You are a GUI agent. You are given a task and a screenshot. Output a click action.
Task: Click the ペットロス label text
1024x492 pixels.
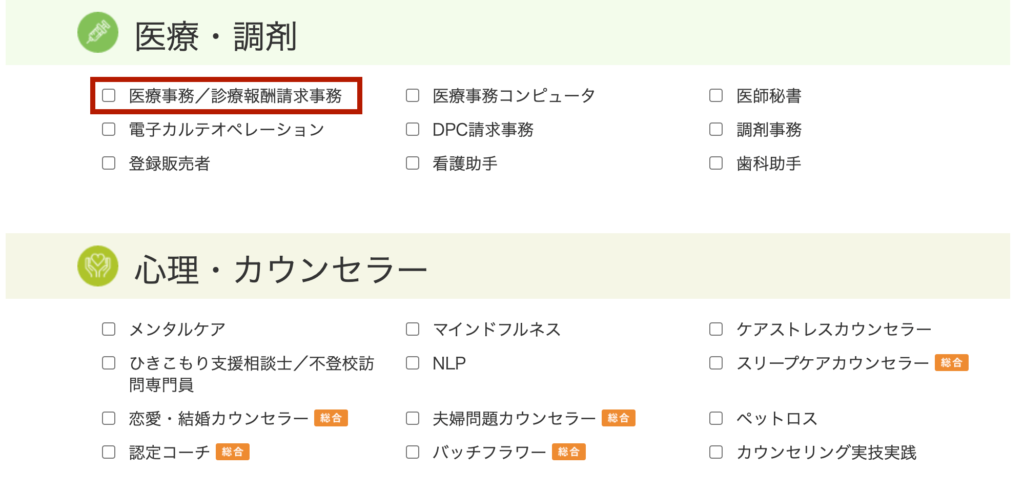777,418
